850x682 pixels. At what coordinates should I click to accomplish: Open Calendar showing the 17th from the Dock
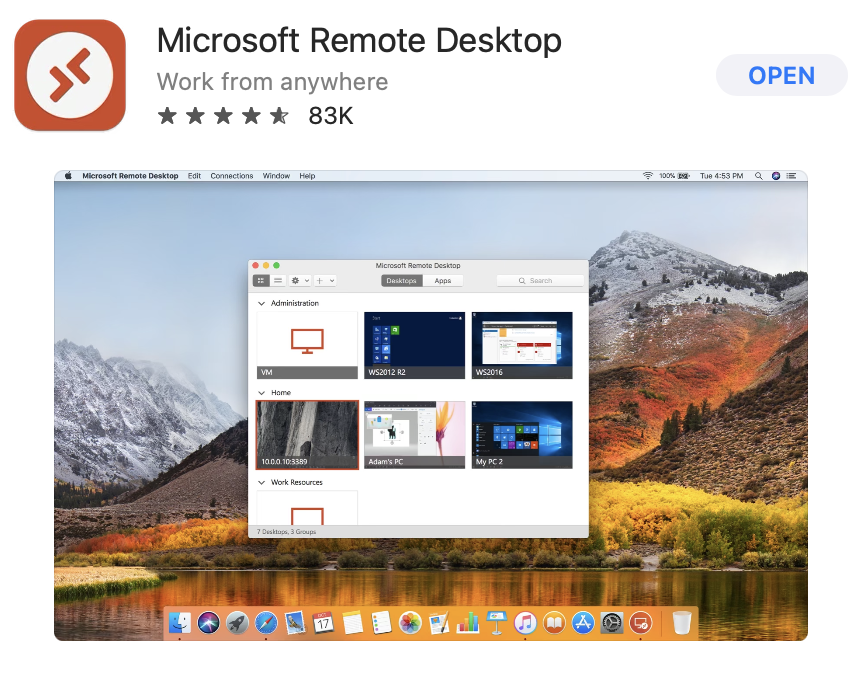tap(324, 623)
